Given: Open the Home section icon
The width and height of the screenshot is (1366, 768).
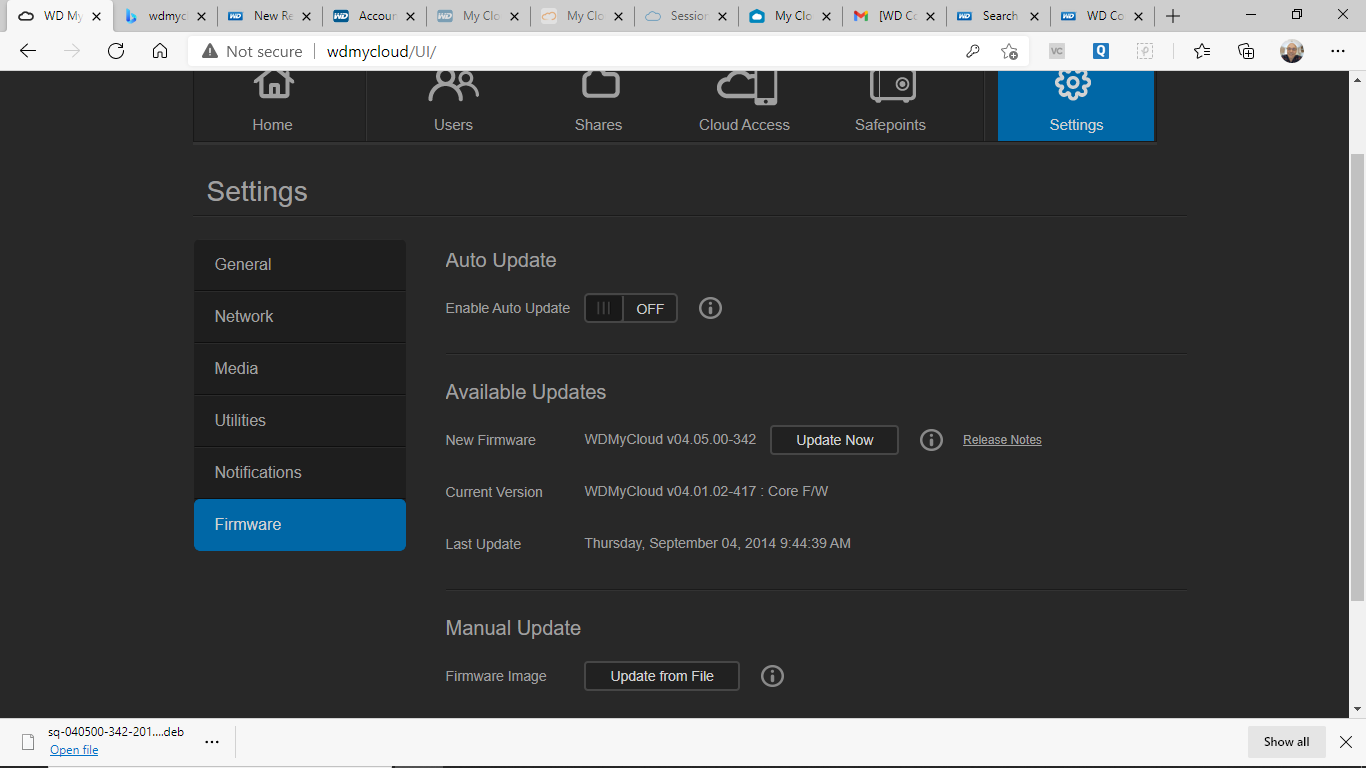Looking at the screenshot, I should (x=273, y=86).
